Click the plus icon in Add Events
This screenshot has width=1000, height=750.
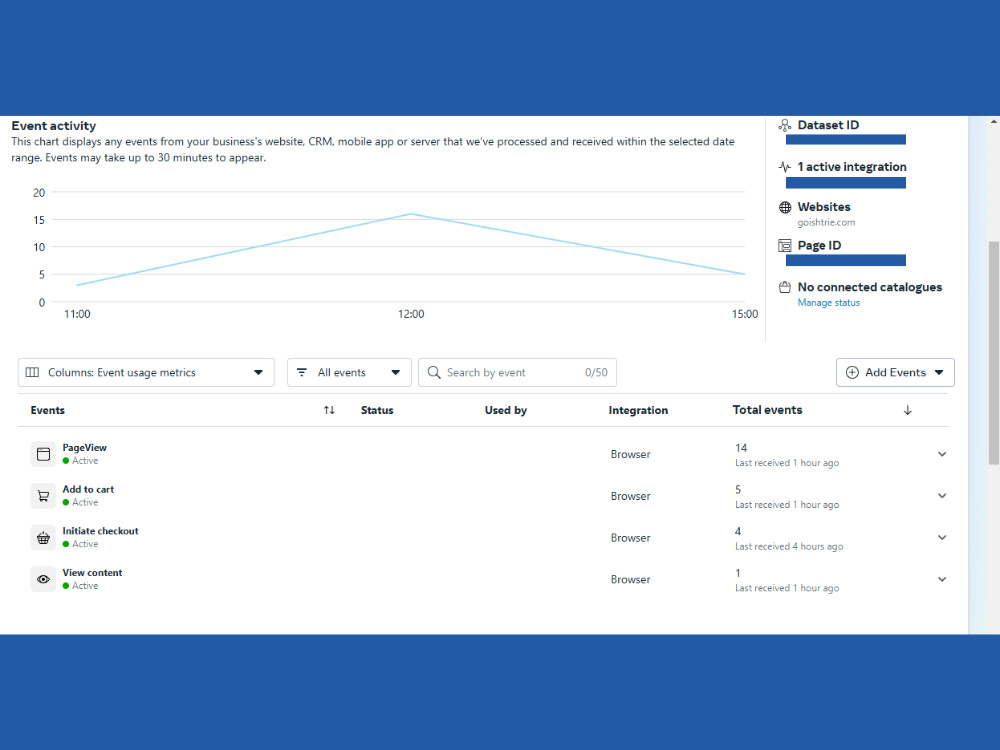coord(852,372)
